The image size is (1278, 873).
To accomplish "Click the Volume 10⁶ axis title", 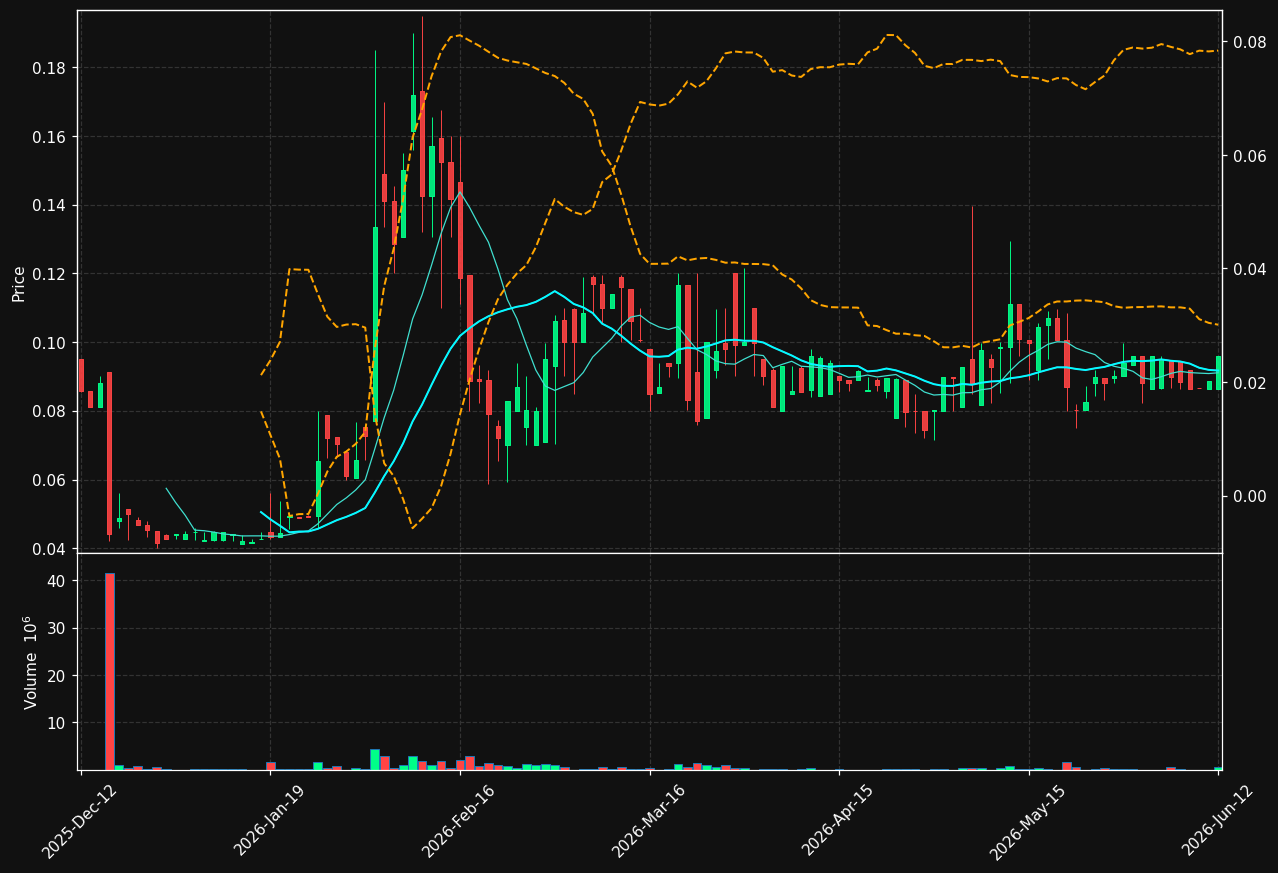I will pos(29,662).
